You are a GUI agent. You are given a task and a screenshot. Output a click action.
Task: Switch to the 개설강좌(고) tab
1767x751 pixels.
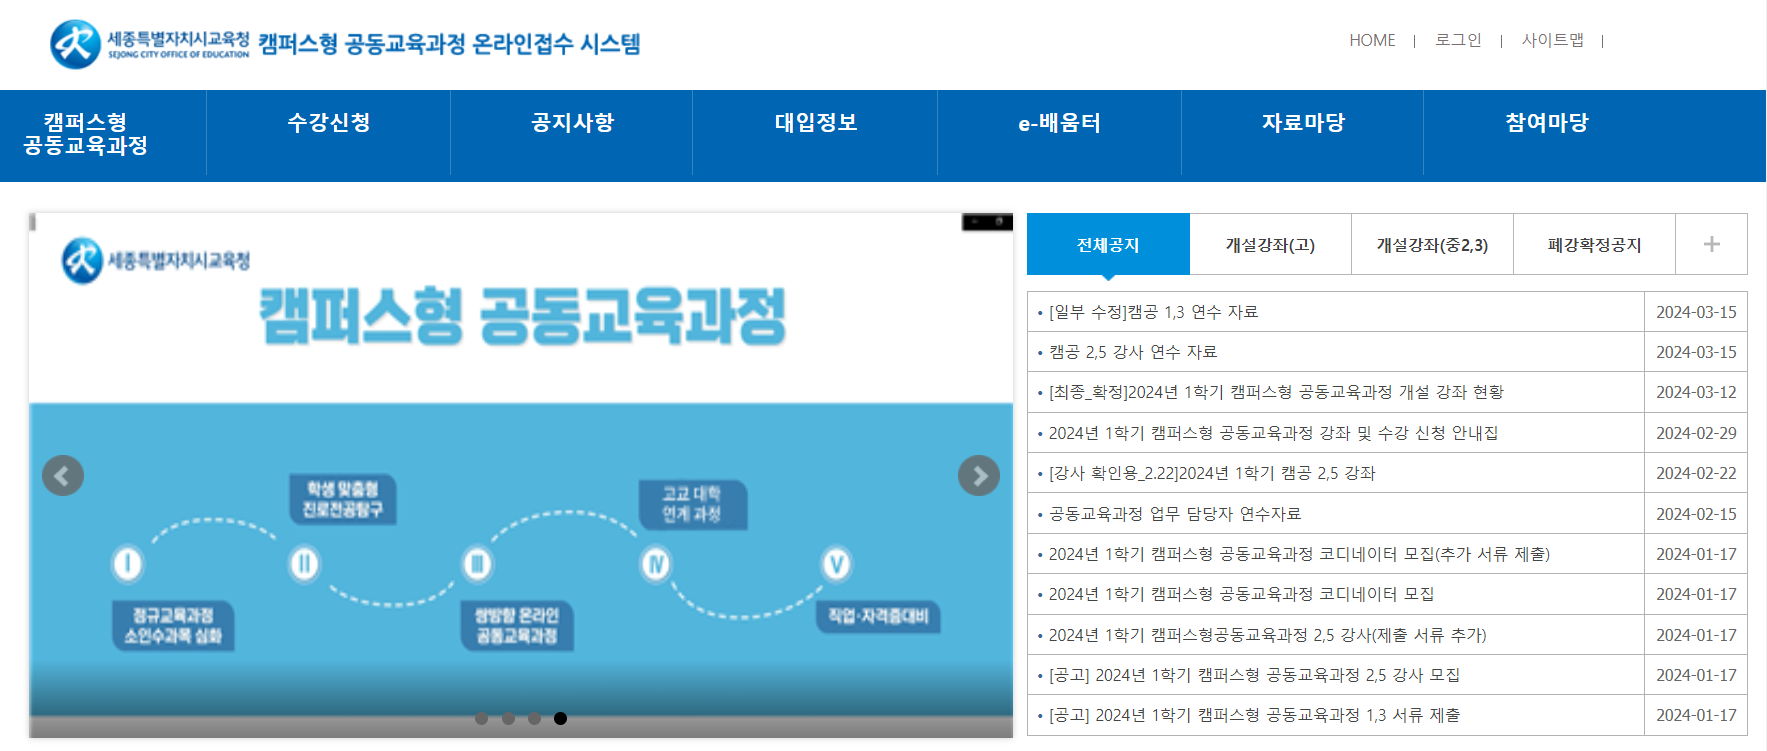(1270, 244)
